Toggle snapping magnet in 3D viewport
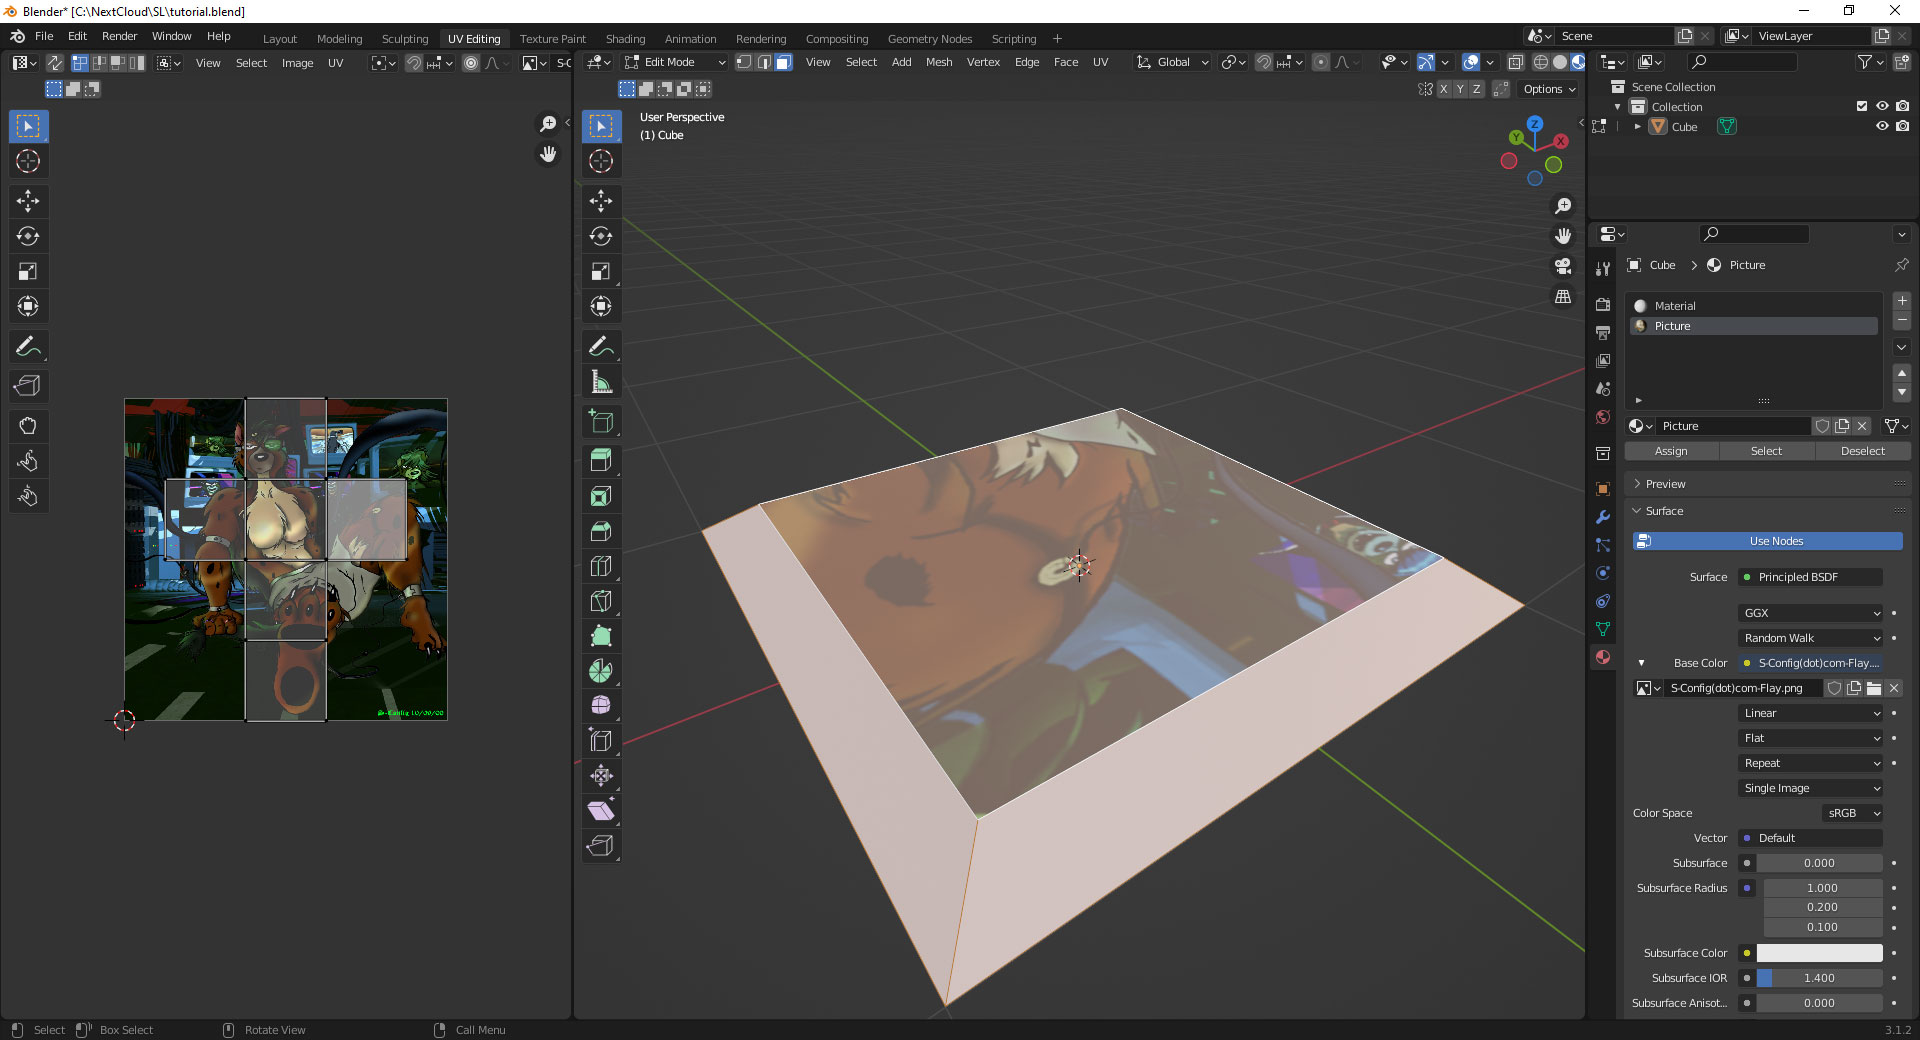This screenshot has width=1920, height=1040. coord(1264,62)
